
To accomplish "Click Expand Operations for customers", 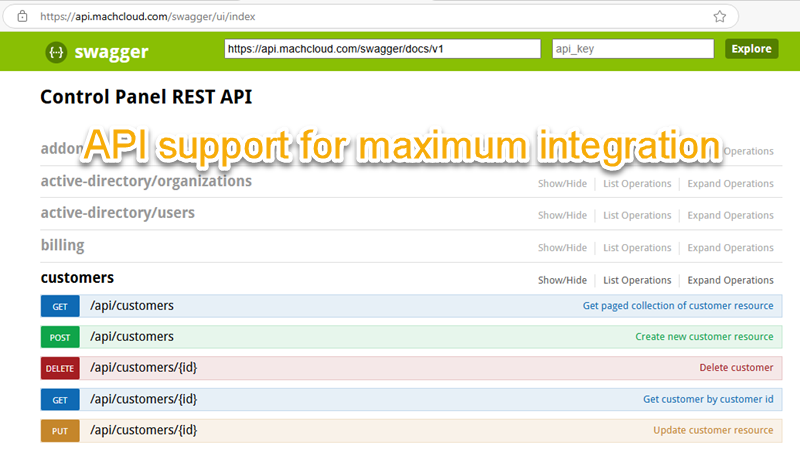I will click(730, 280).
